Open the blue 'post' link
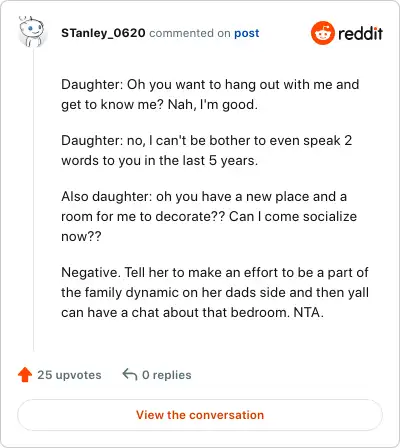 pyautogui.click(x=247, y=33)
